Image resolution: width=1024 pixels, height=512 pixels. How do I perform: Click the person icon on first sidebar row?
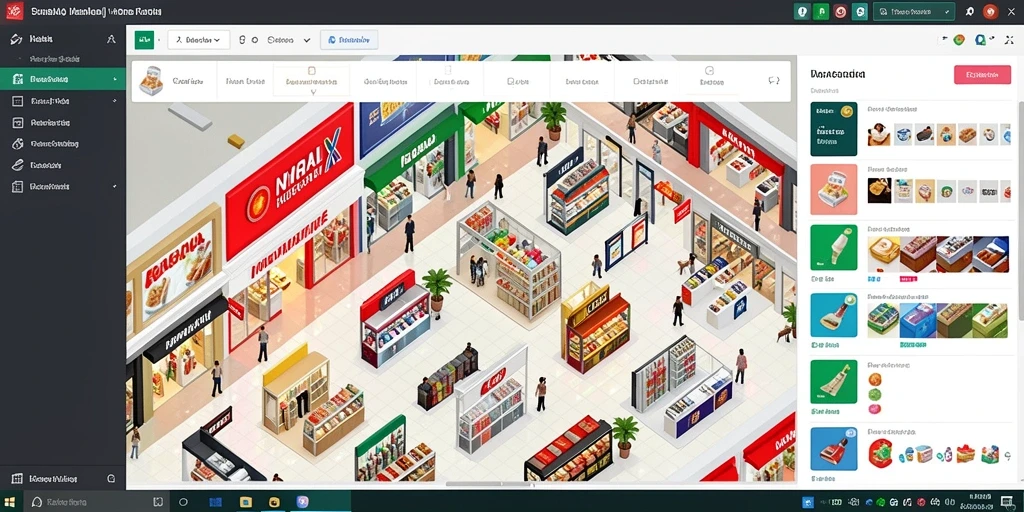click(111, 39)
